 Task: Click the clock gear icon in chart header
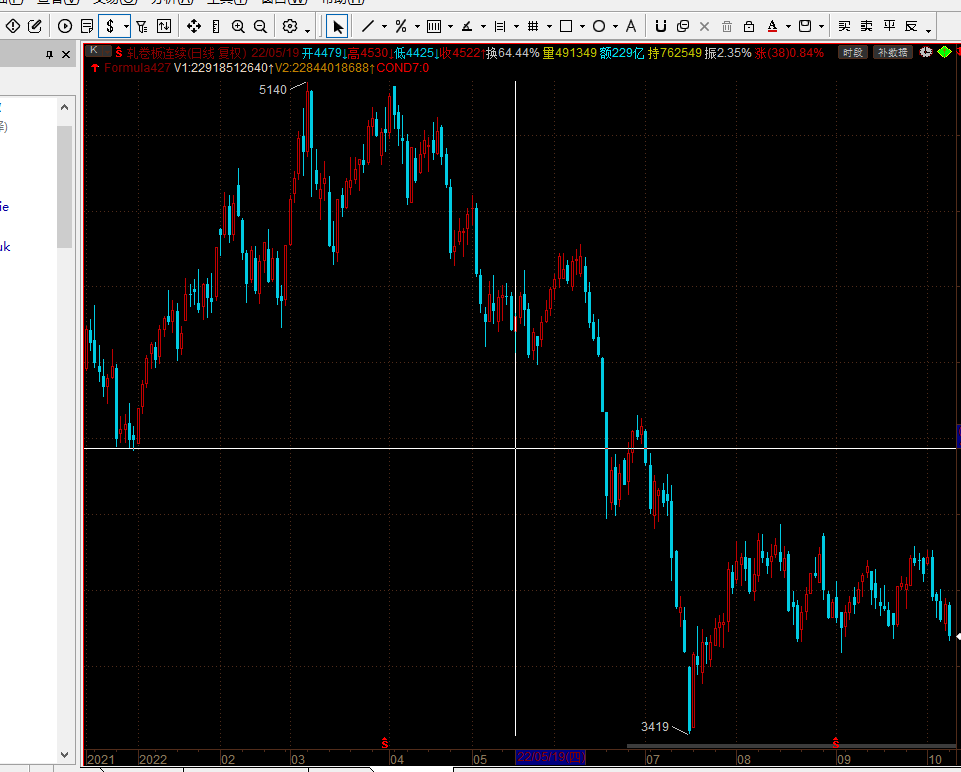pyautogui.click(x=925, y=52)
